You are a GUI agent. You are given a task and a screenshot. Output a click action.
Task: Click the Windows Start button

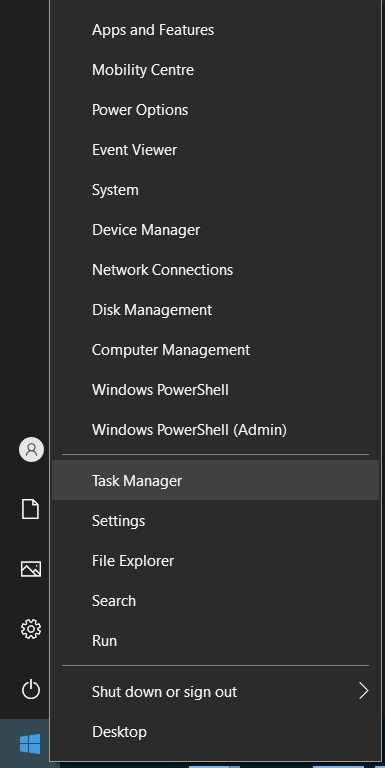(x=29, y=744)
